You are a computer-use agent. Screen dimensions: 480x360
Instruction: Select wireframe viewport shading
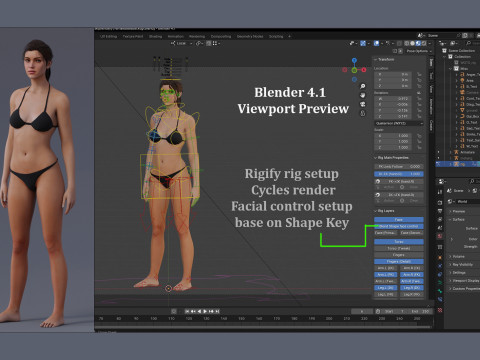click(407, 43)
